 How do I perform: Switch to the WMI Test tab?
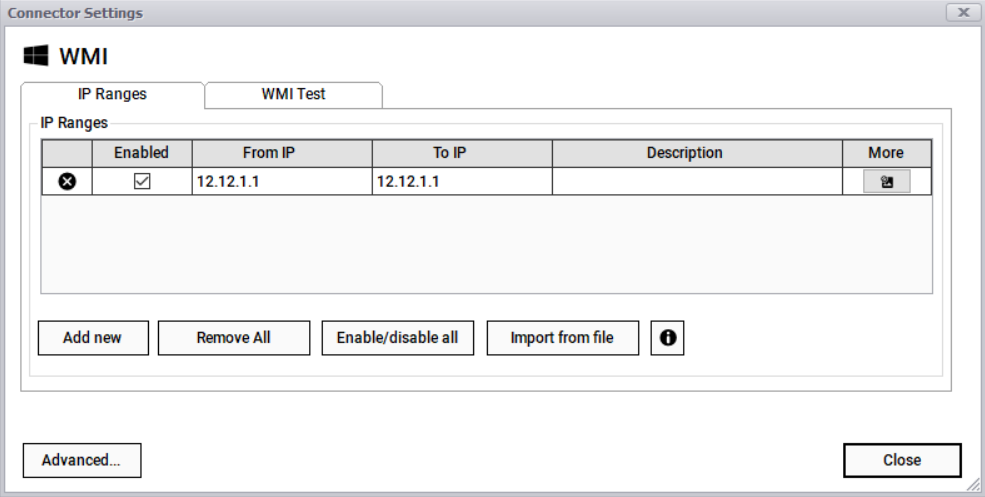click(293, 94)
